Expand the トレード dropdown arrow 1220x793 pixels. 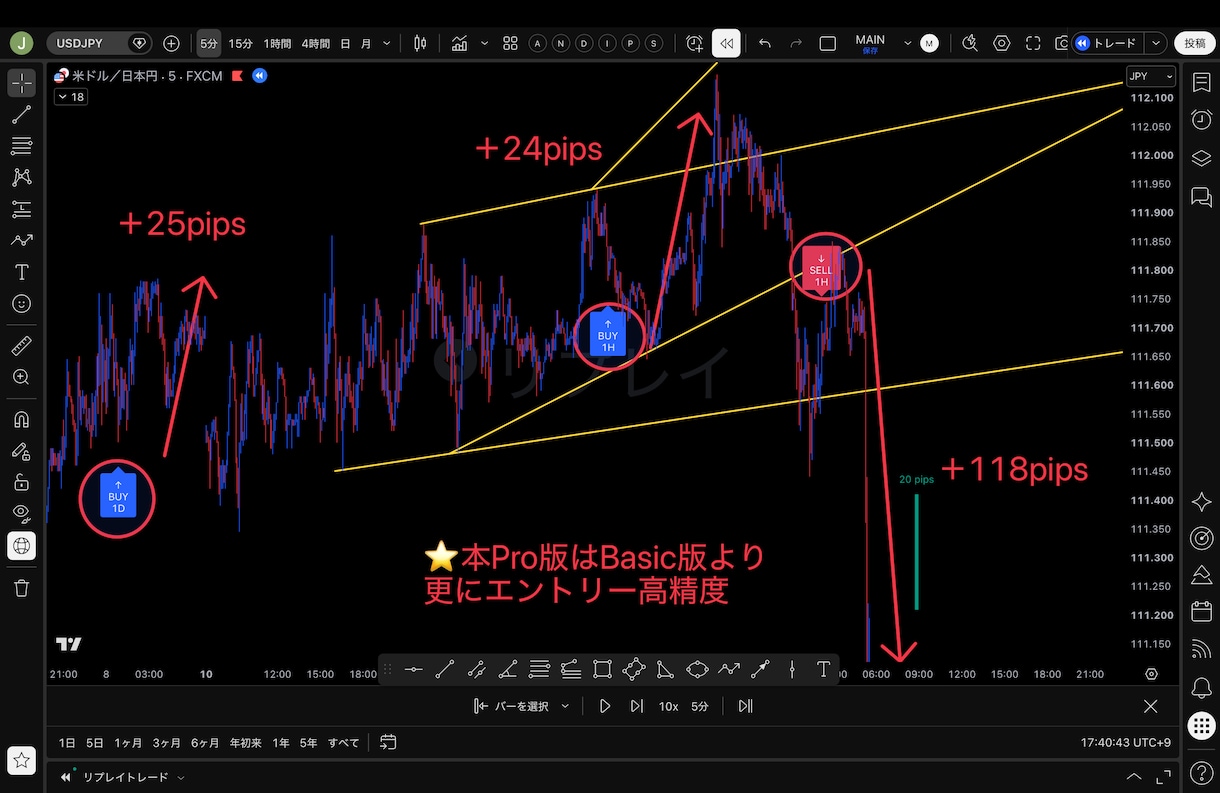tap(1156, 43)
